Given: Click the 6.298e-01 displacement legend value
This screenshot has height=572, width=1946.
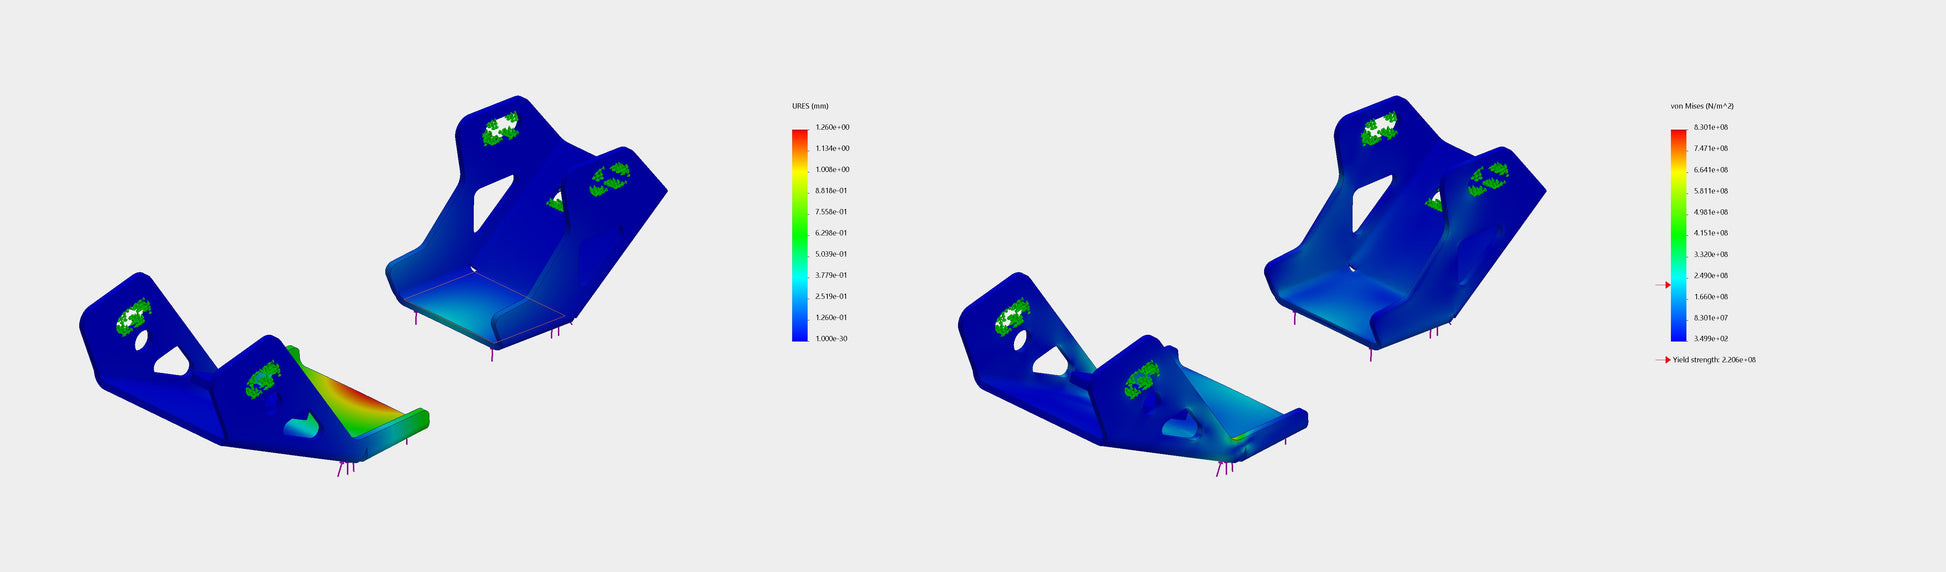Looking at the screenshot, I should tap(832, 233).
